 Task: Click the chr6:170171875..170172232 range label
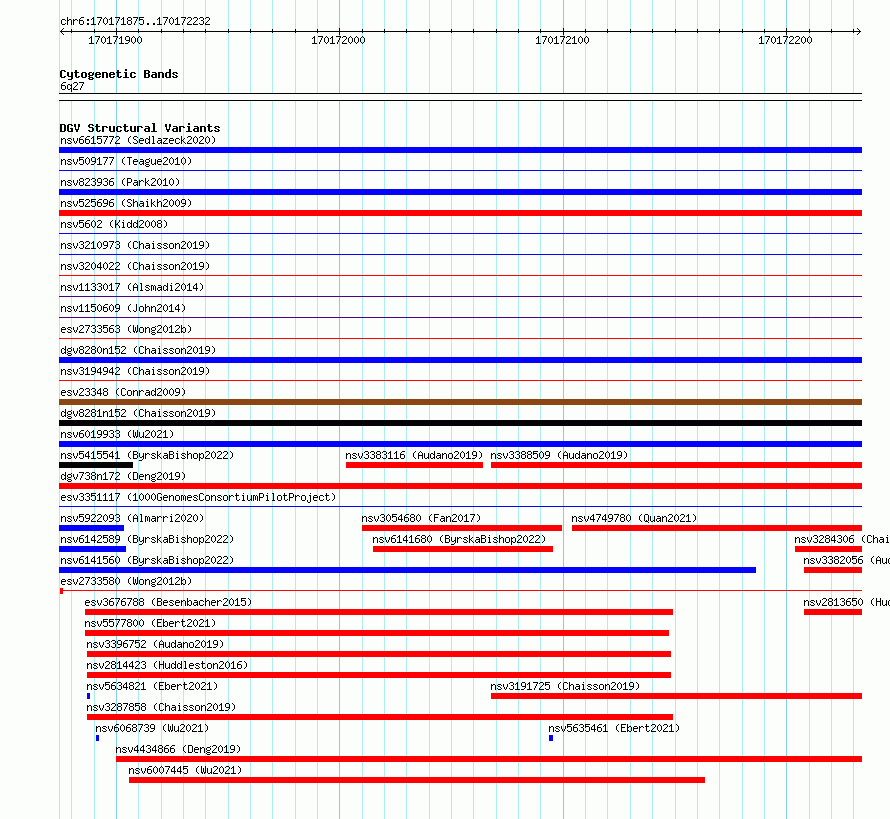(135, 21)
